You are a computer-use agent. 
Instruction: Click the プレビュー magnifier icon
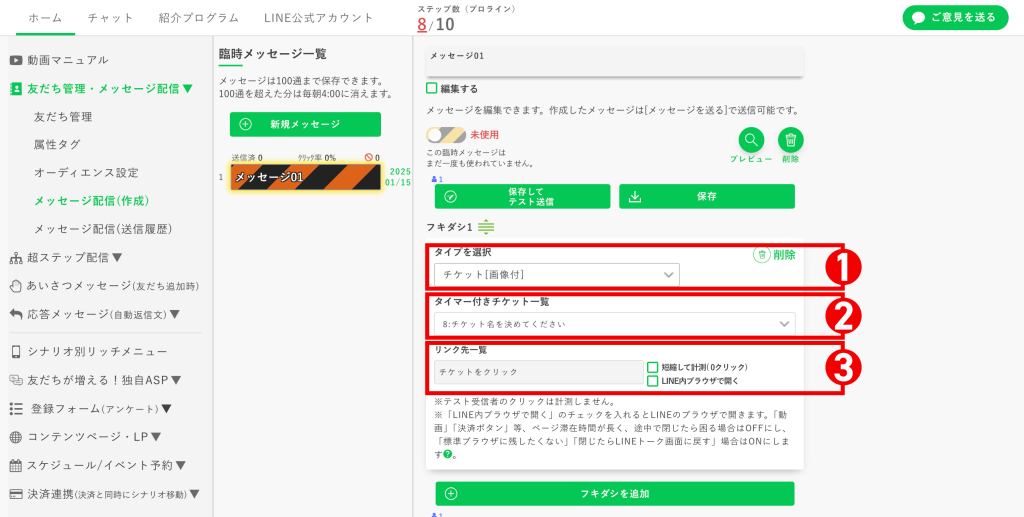[x=751, y=140]
